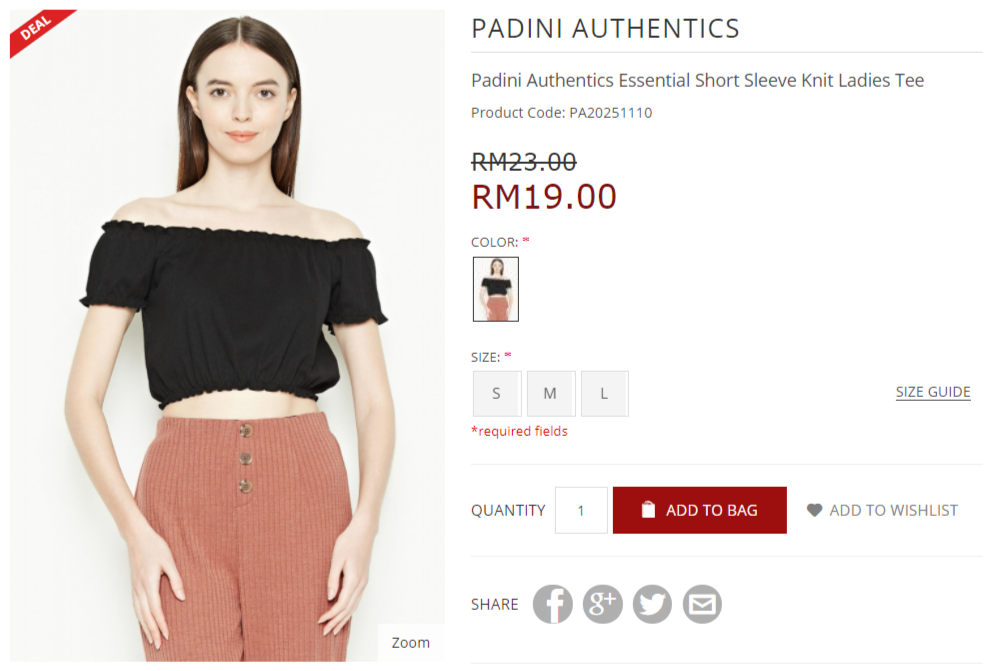Viewport: 993px width, 671px height.
Task: Click the product title text
Action: click(x=697, y=80)
